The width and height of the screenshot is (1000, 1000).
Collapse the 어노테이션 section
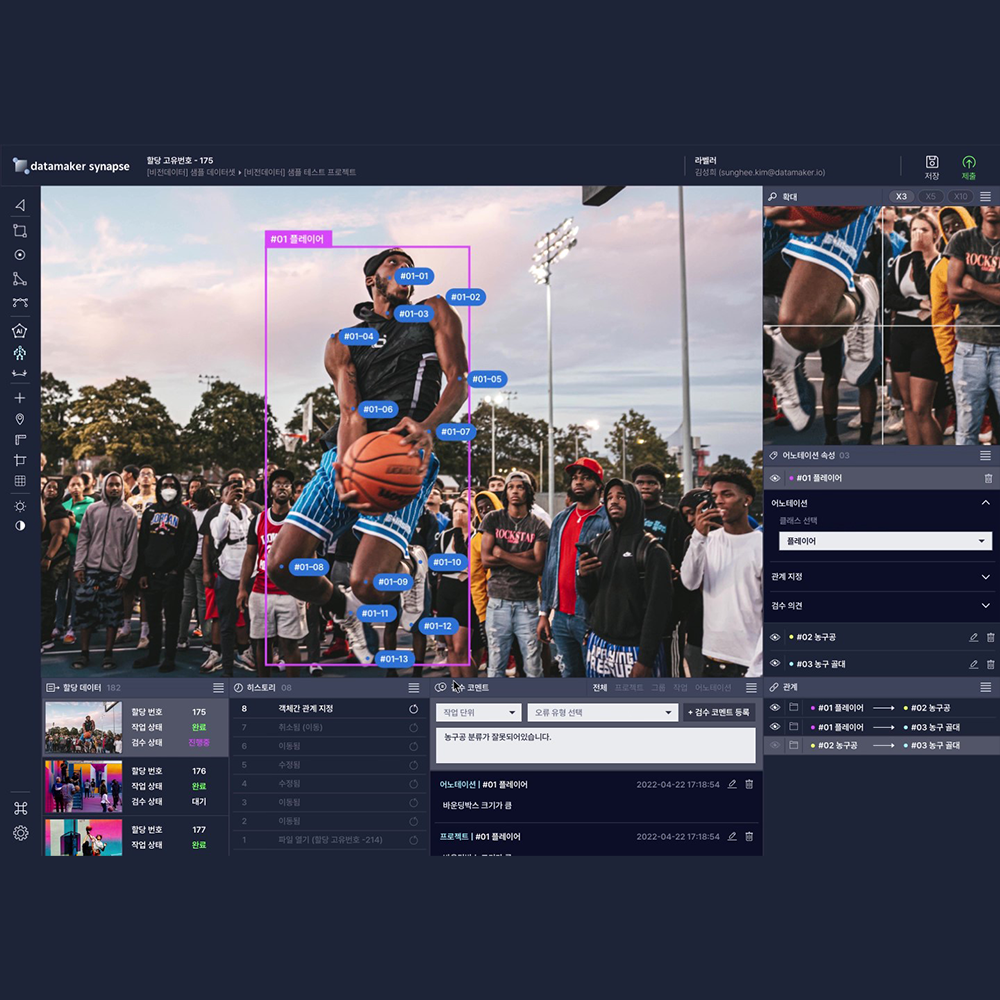point(985,503)
